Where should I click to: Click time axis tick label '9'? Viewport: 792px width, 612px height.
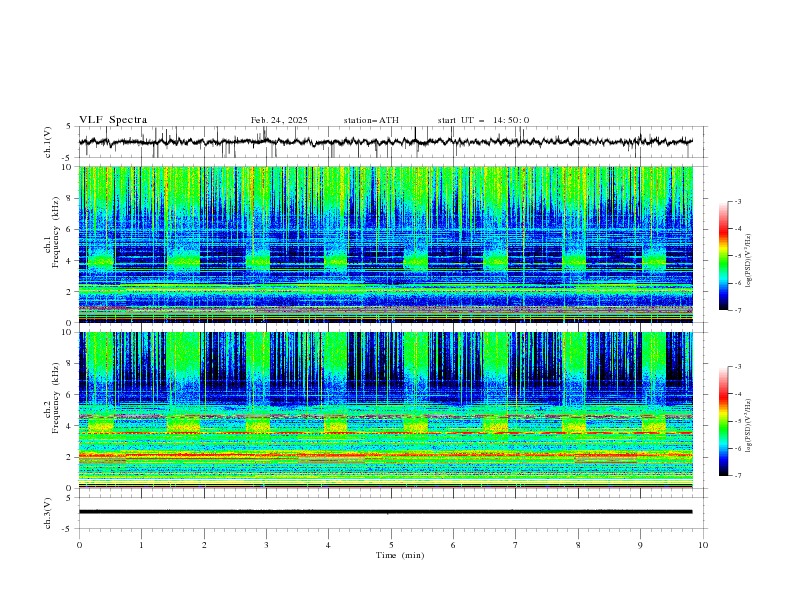point(640,545)
